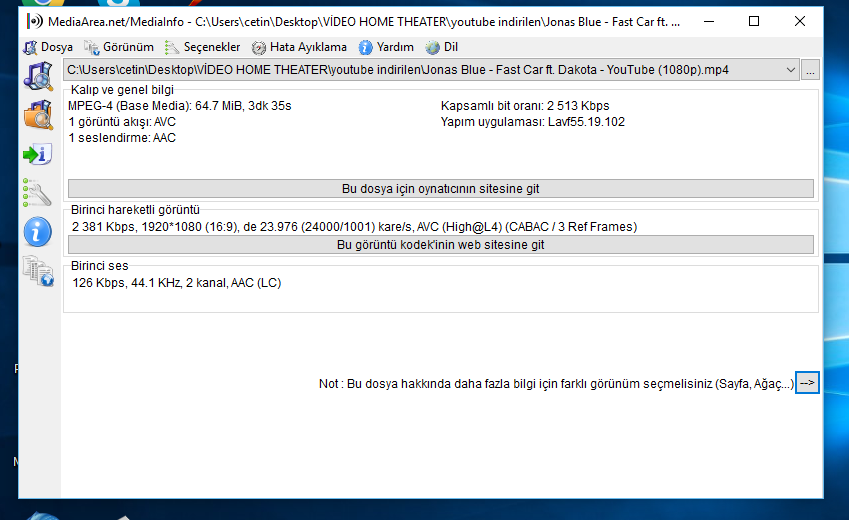Click 'Kapsamlı bit oranı: 2 513 Kbps'
This screenshot has height=520, width=849.
[525, 106]
